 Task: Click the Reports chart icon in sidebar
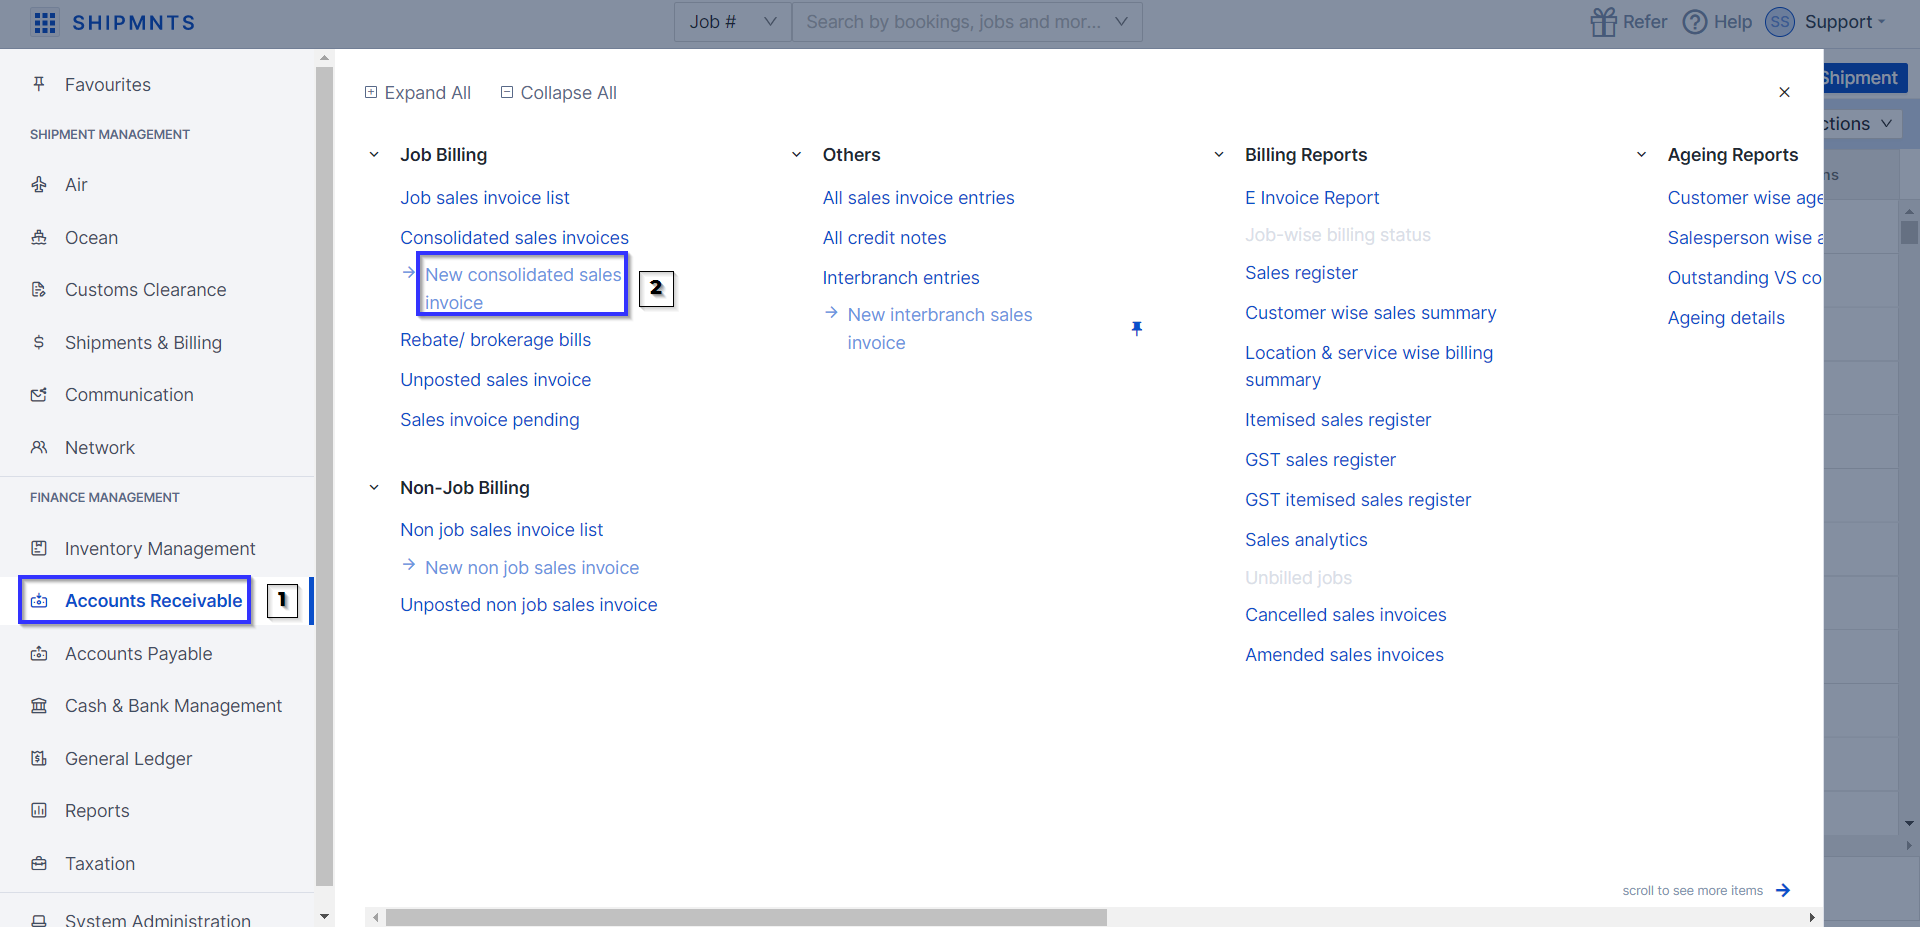click(39, 810)
